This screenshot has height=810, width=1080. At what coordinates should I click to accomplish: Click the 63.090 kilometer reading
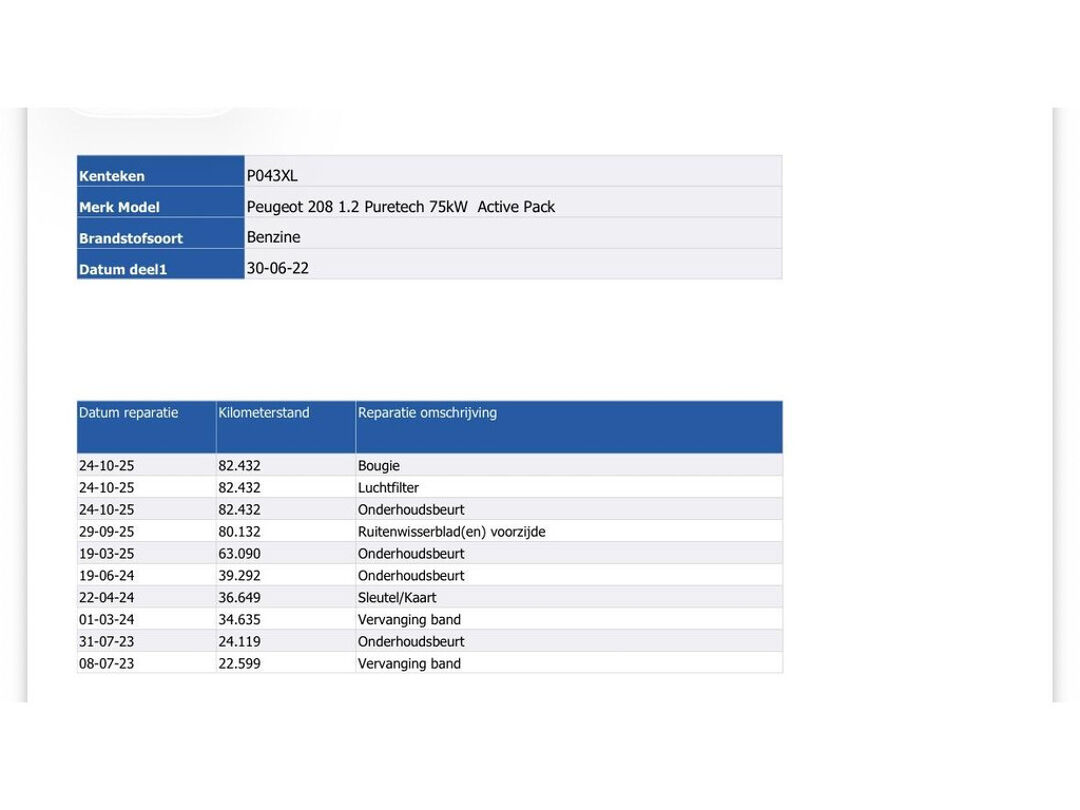point(240,554)
